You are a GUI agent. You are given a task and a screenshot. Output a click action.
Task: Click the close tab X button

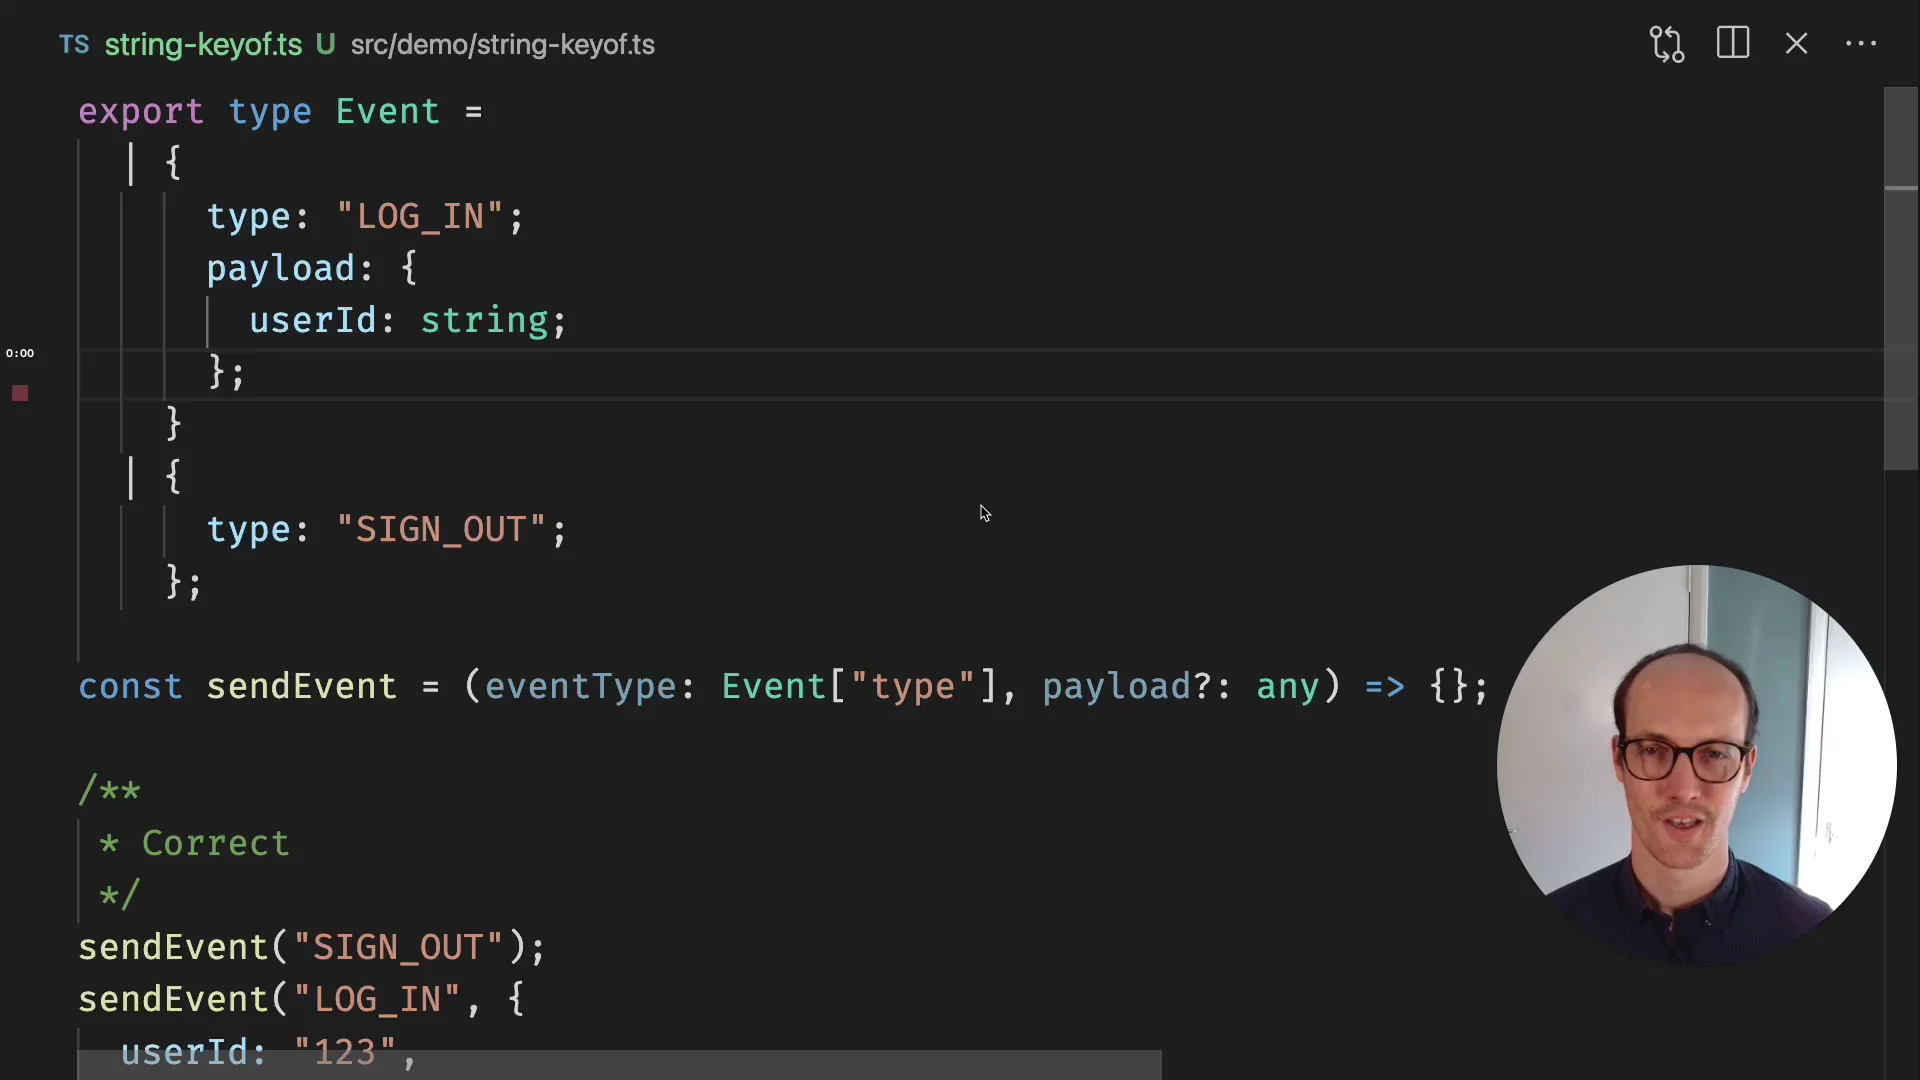(1797, 44)
